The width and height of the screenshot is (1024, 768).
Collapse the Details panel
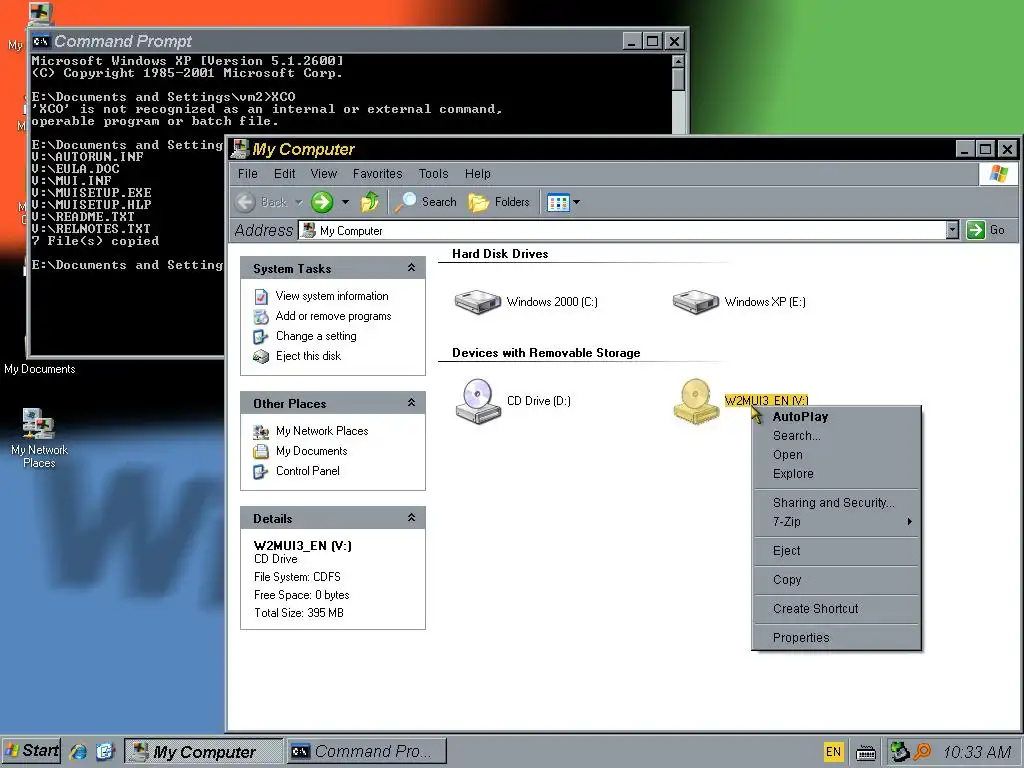click(x=411, y=518)
